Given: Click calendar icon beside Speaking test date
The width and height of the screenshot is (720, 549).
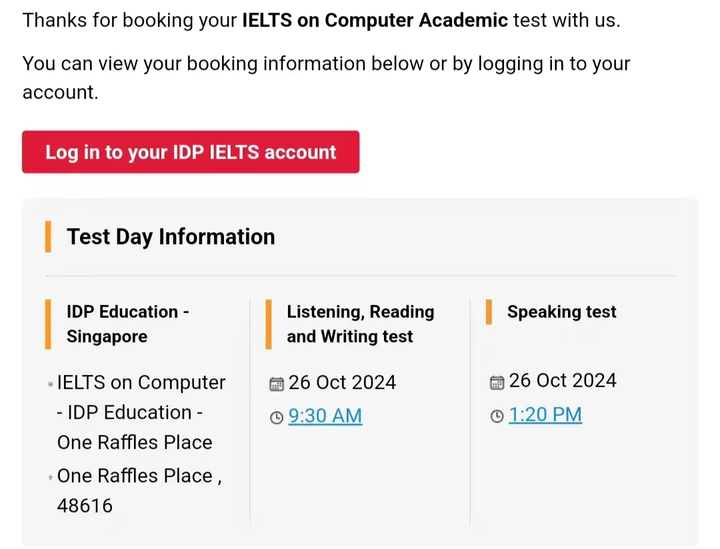Looking at the screenshot, I should (x=497, y=382).
